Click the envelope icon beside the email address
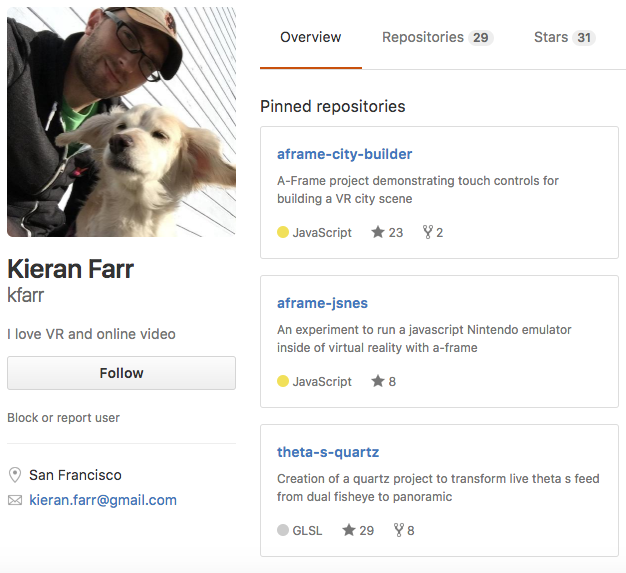 [15, 500]
